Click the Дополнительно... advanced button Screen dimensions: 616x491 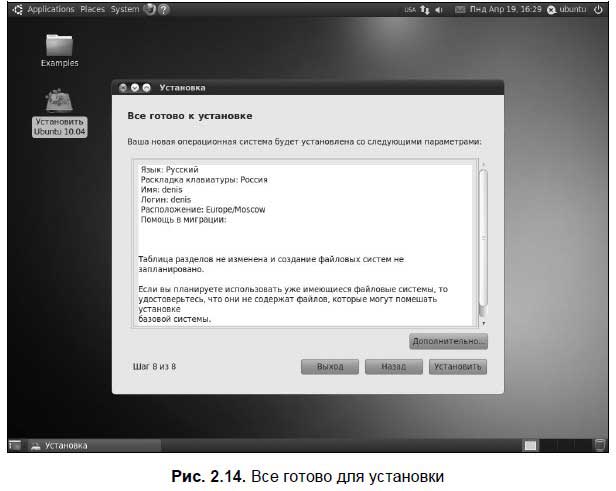(448, 341)
